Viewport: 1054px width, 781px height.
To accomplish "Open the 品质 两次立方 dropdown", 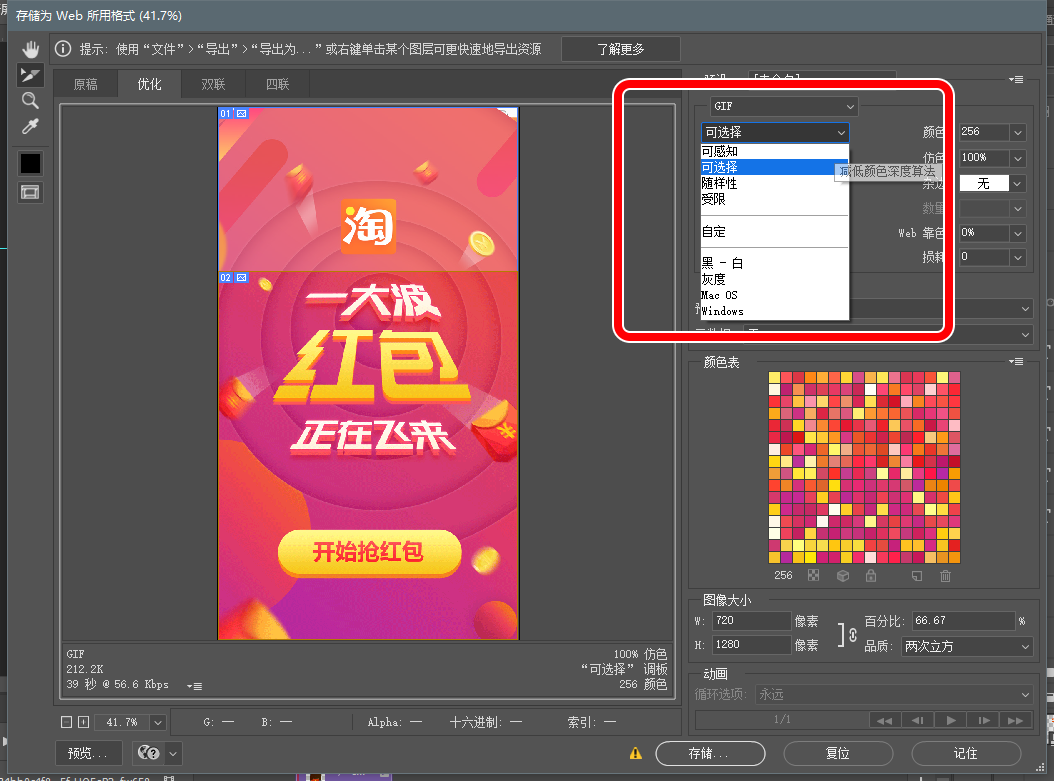I will (967, 647).
